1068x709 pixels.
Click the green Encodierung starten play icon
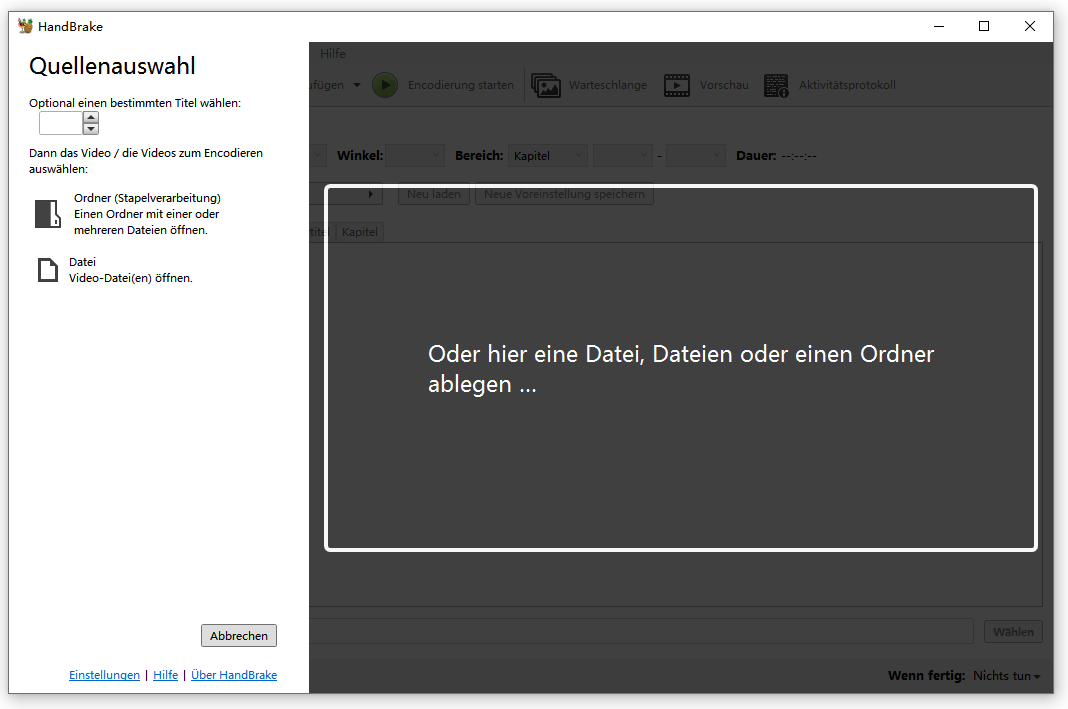(385, 85)
